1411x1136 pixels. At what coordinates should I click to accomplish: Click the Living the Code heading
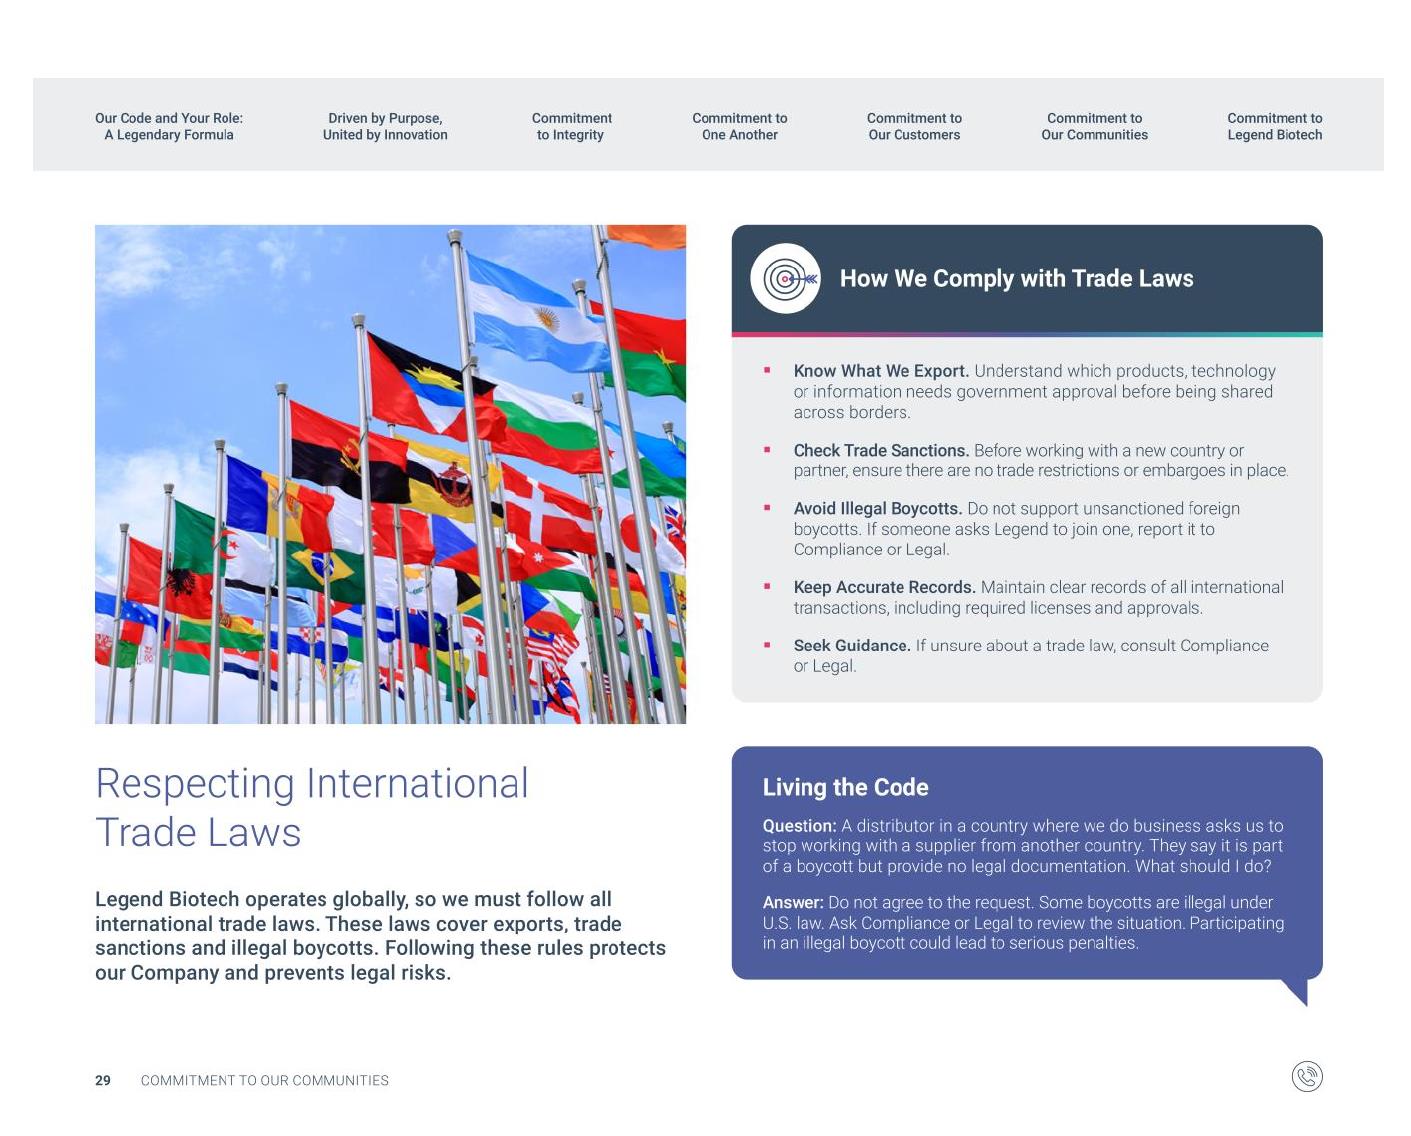tap(846, 787)
